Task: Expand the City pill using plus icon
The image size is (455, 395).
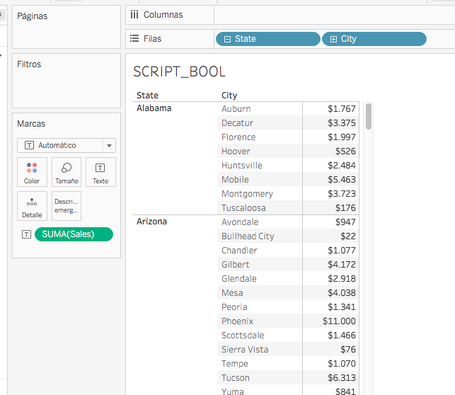Action: tap(333, 39)
